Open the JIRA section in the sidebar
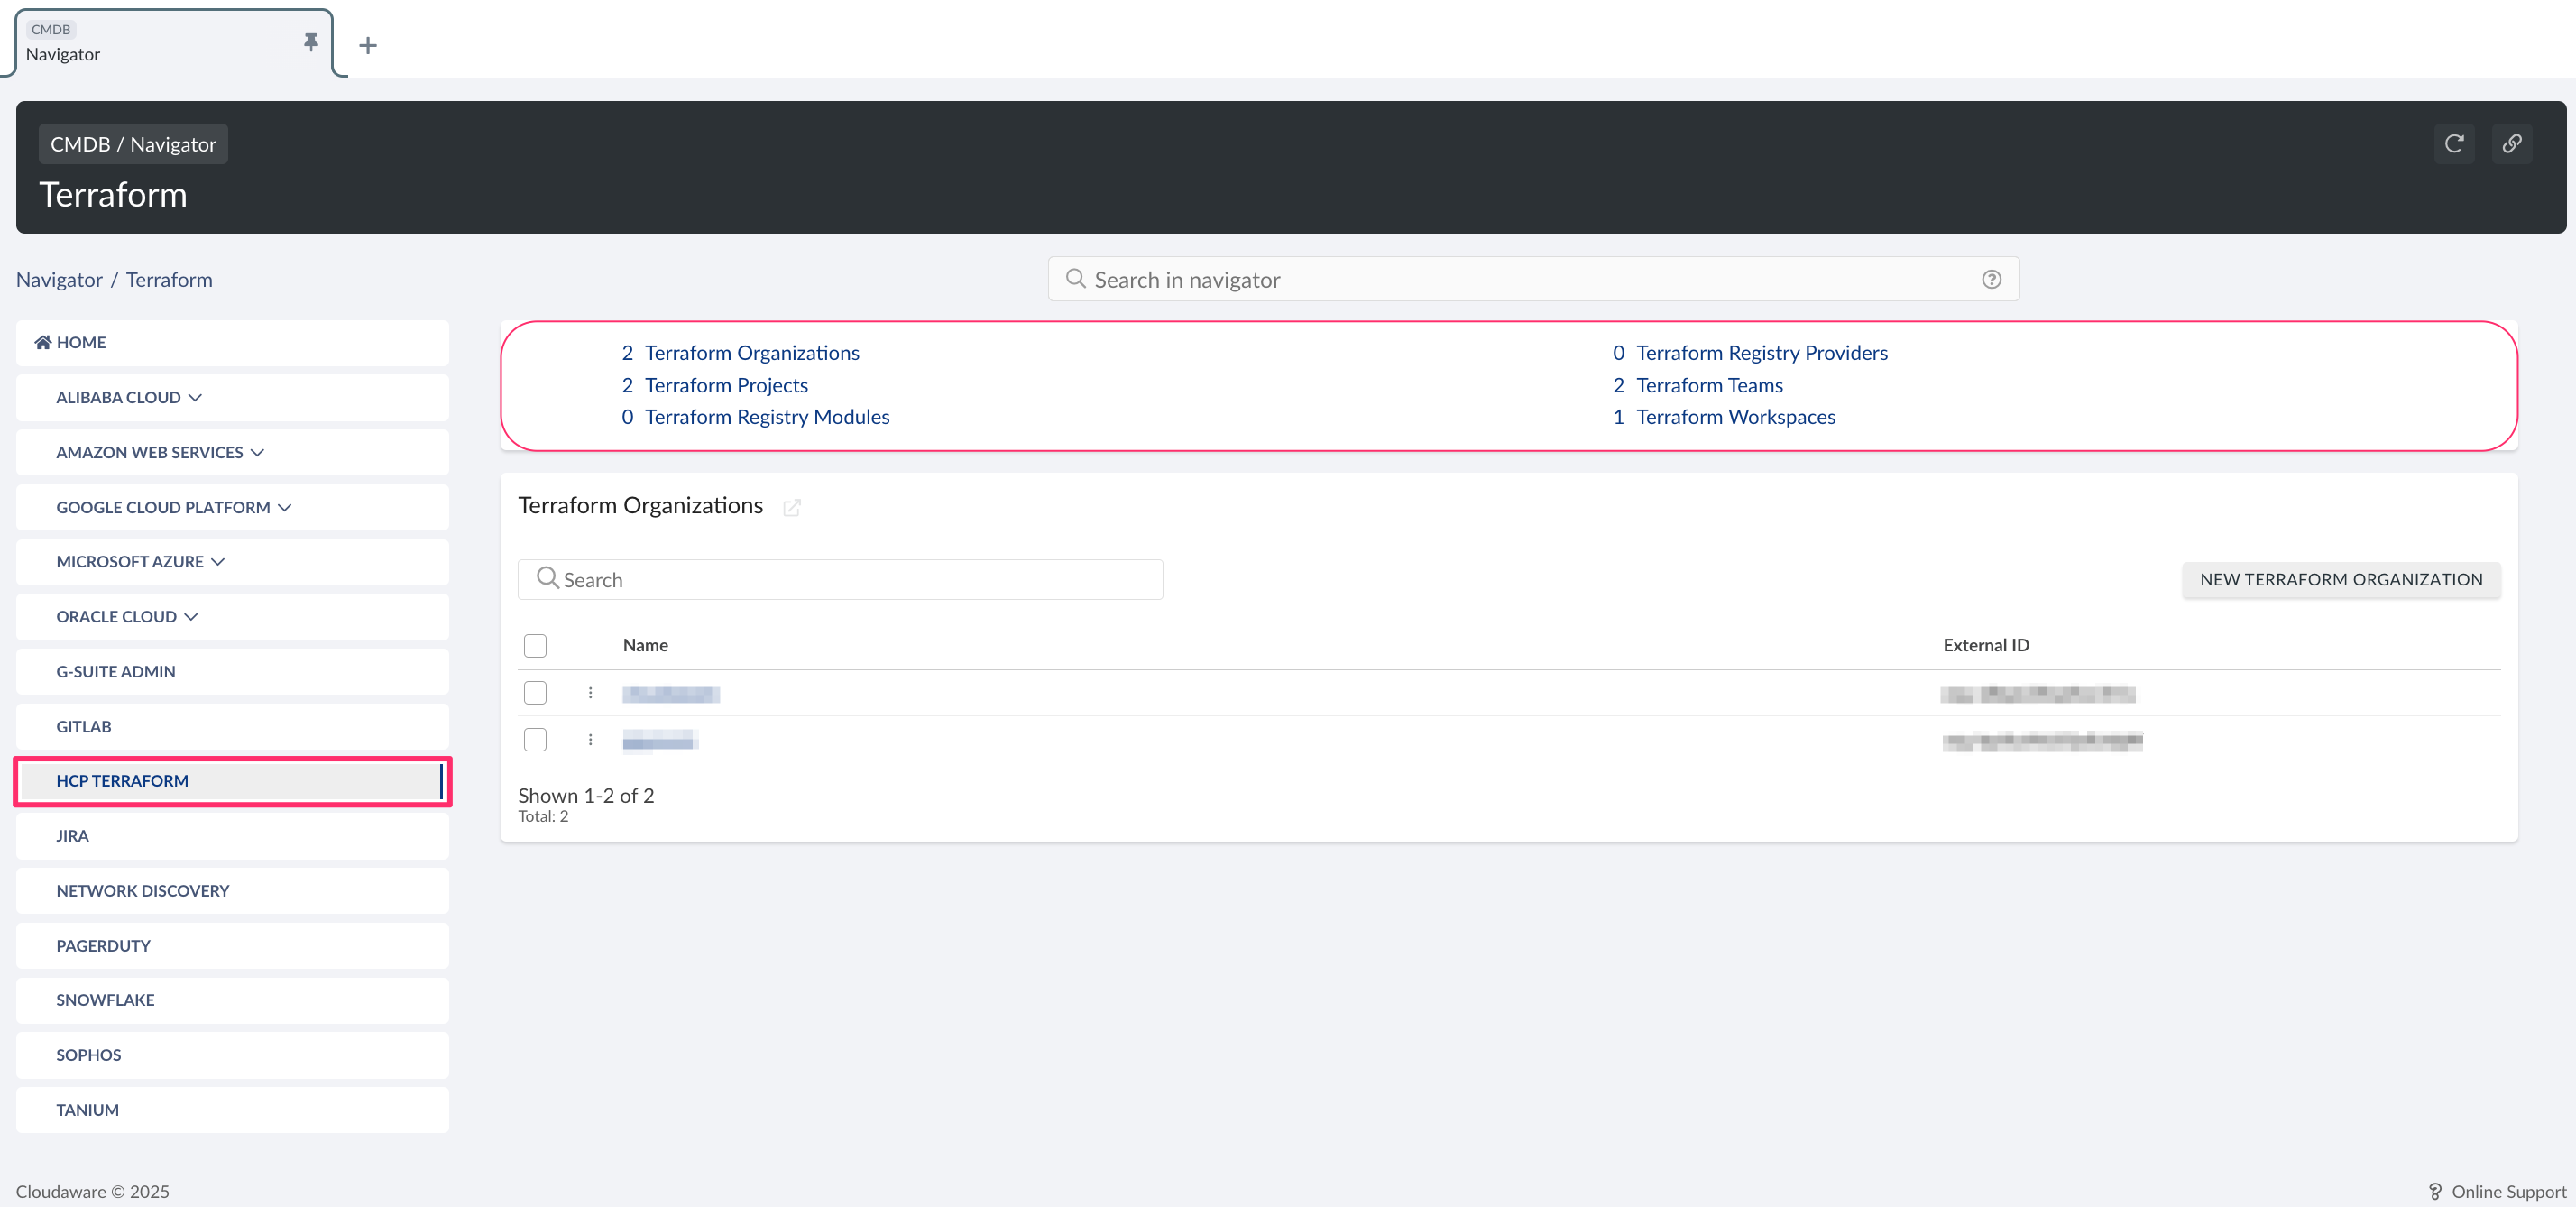 [72, 835]
